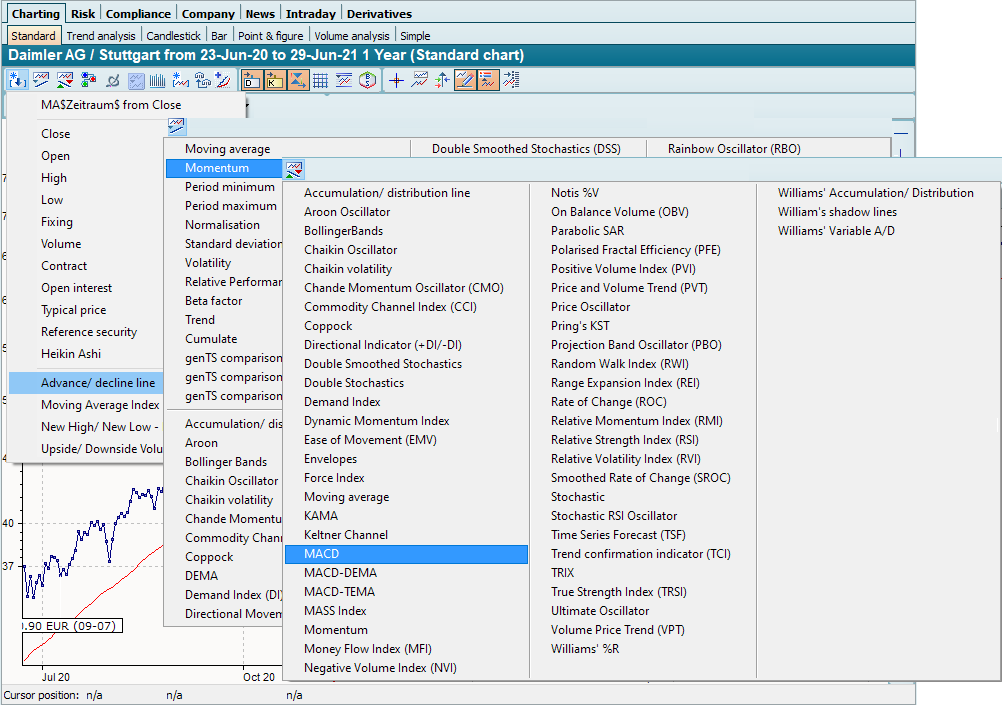
Task: Expand the Moving Average Index menu entry
Action: point(99,405)
